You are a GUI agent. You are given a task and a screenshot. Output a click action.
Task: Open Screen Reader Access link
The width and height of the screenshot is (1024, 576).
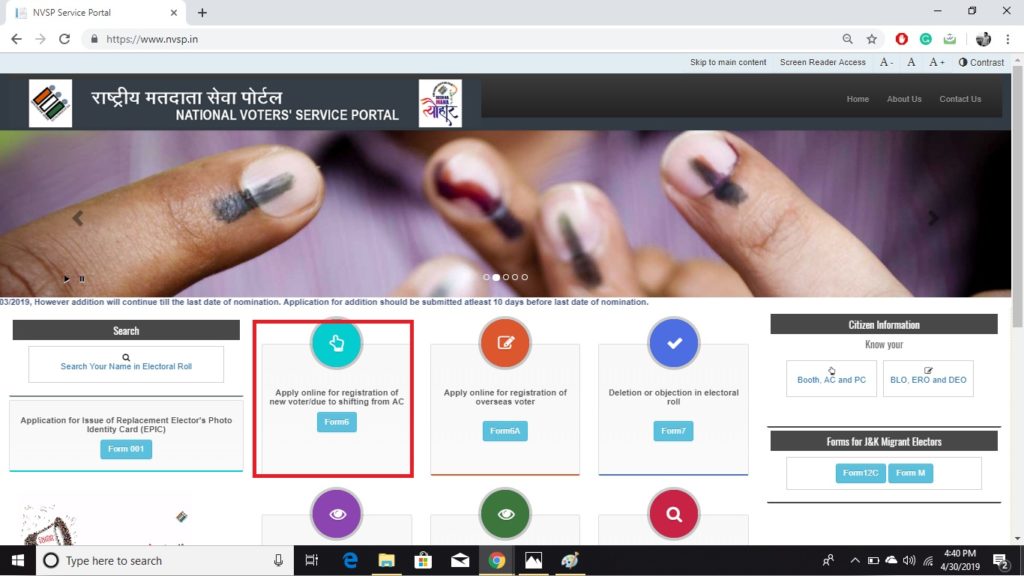[823, 62]
